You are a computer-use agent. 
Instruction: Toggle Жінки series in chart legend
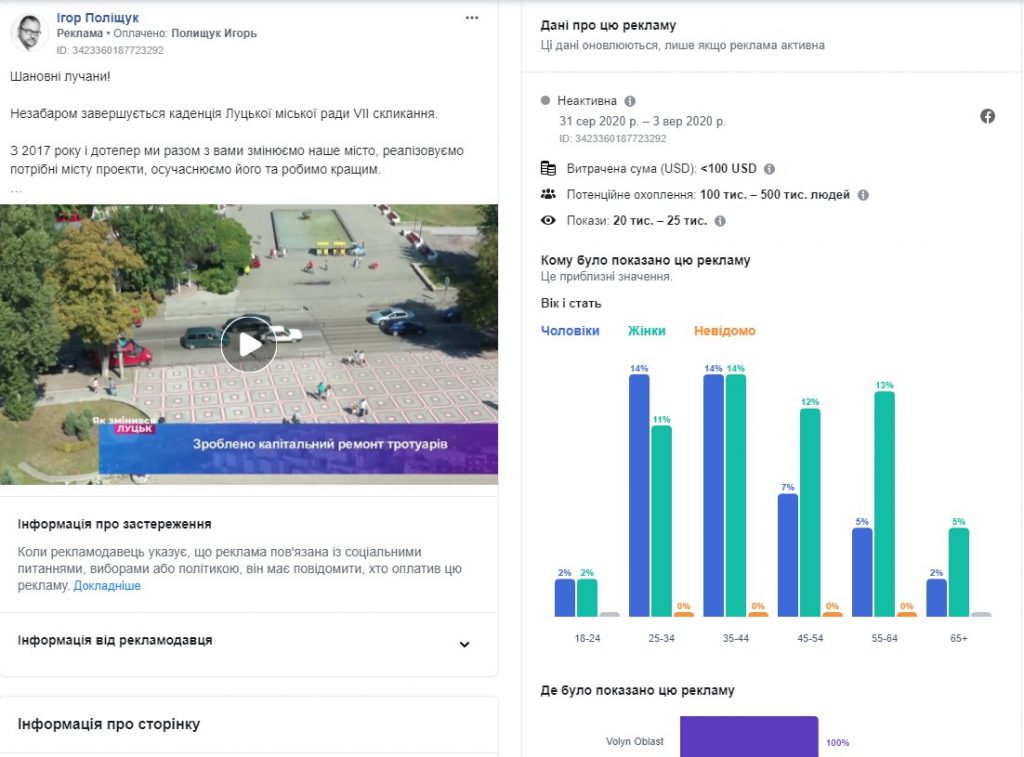646,331
